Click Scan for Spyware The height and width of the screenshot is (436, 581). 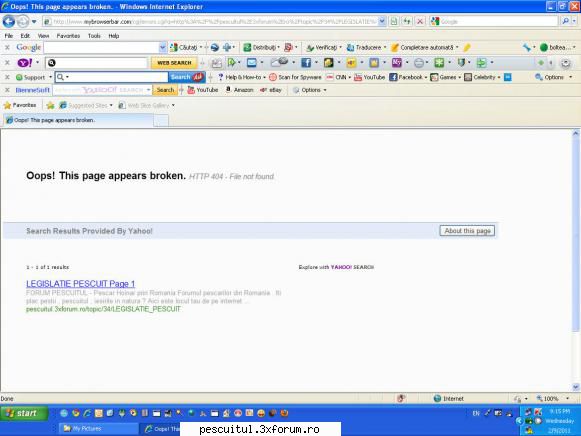pyautogui.click(x=295, y=77)
